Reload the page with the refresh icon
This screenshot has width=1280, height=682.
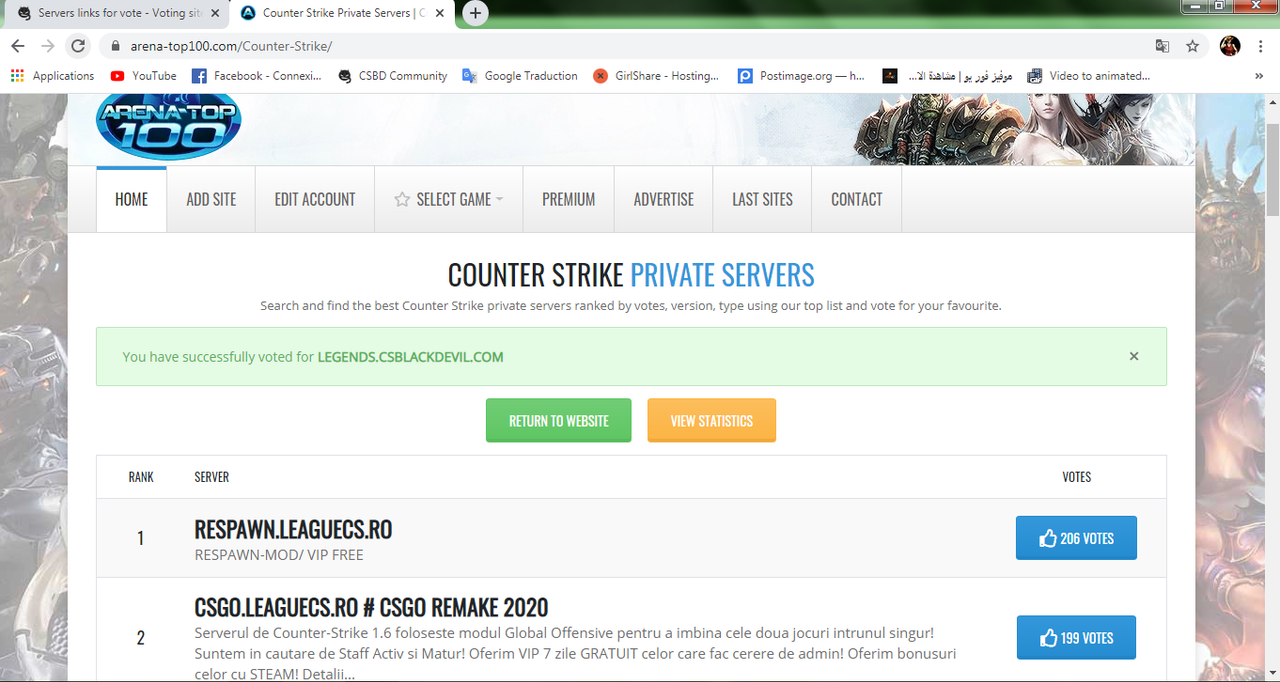pos(78,46)
